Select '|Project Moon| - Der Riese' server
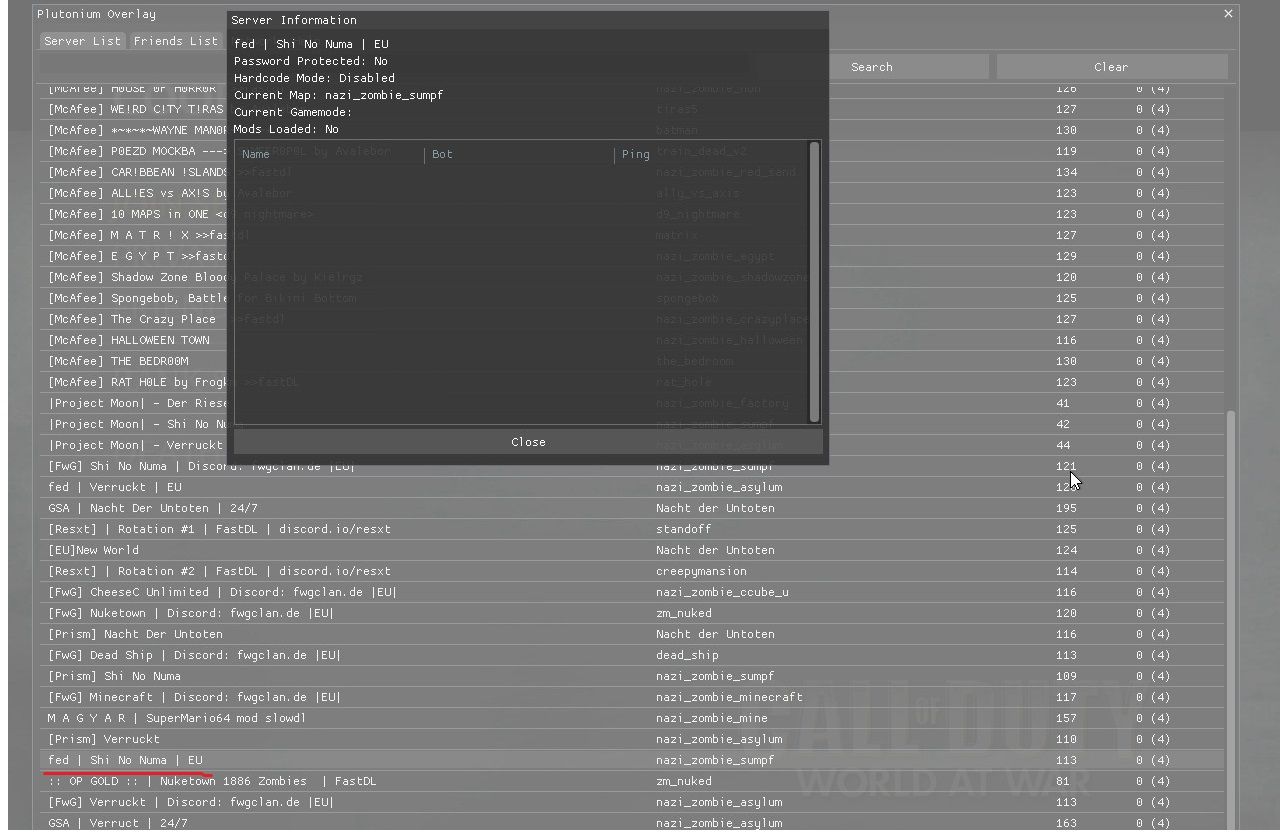Viewport: 1280px width, 840px height. pyautogui.click(x=134, y=403)
